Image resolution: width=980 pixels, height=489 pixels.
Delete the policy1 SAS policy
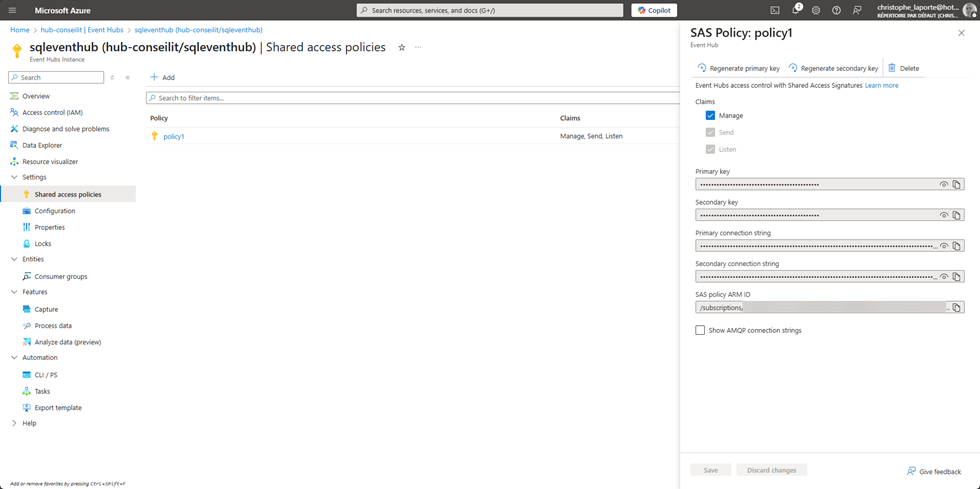[904, 68]
